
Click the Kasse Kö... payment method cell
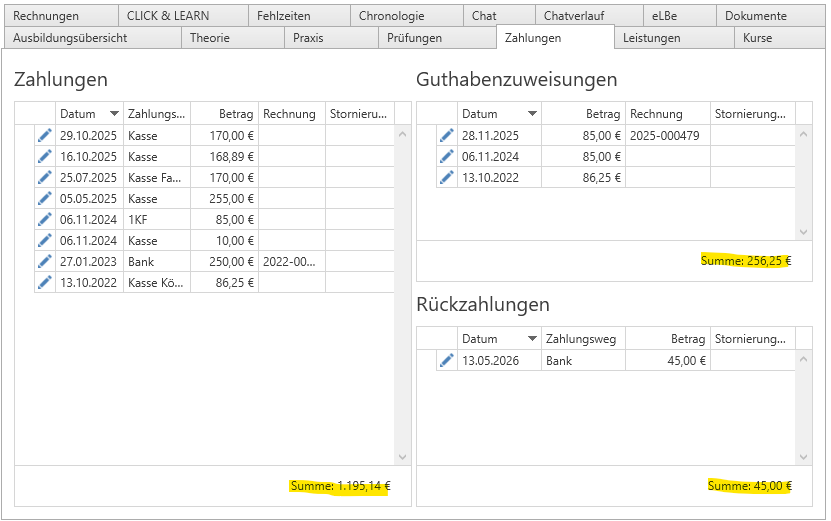click(x=157, y=282)
